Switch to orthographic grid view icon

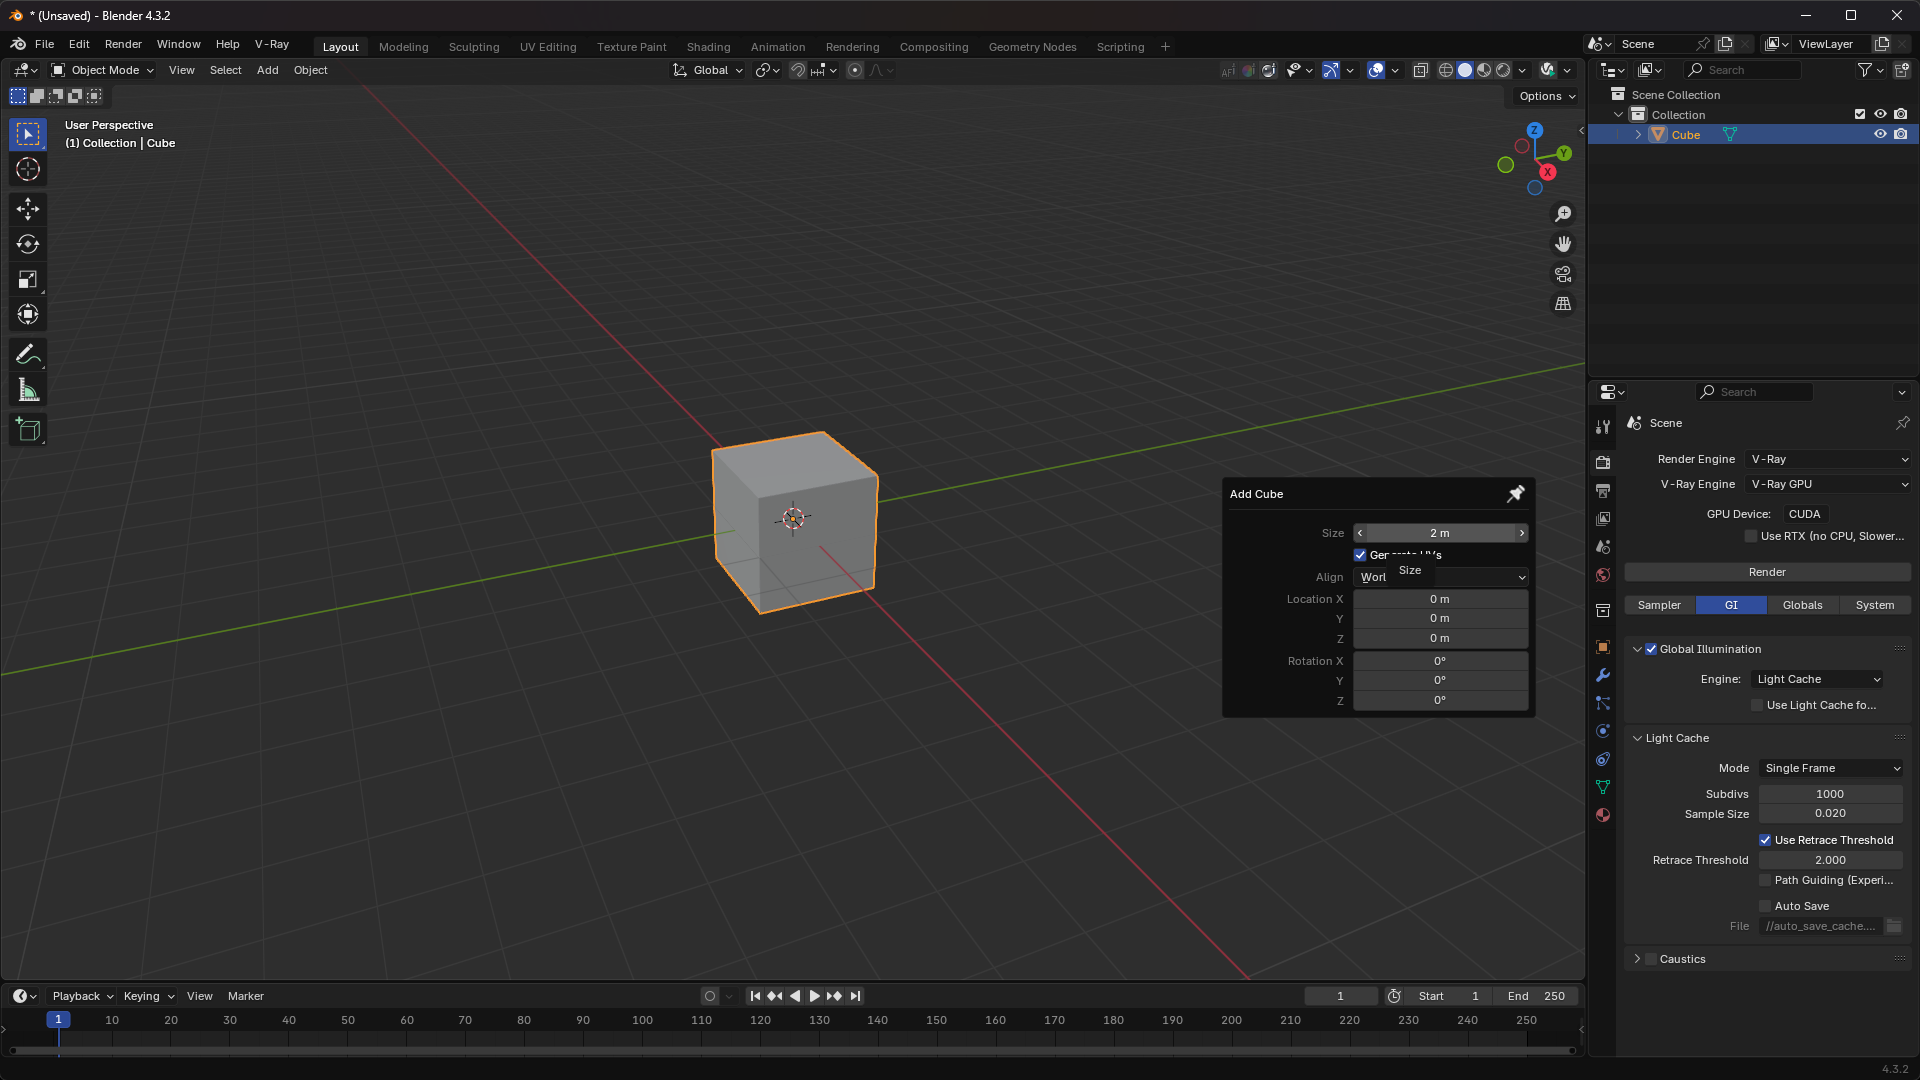pyautogui.click(x=1563, y=304)
